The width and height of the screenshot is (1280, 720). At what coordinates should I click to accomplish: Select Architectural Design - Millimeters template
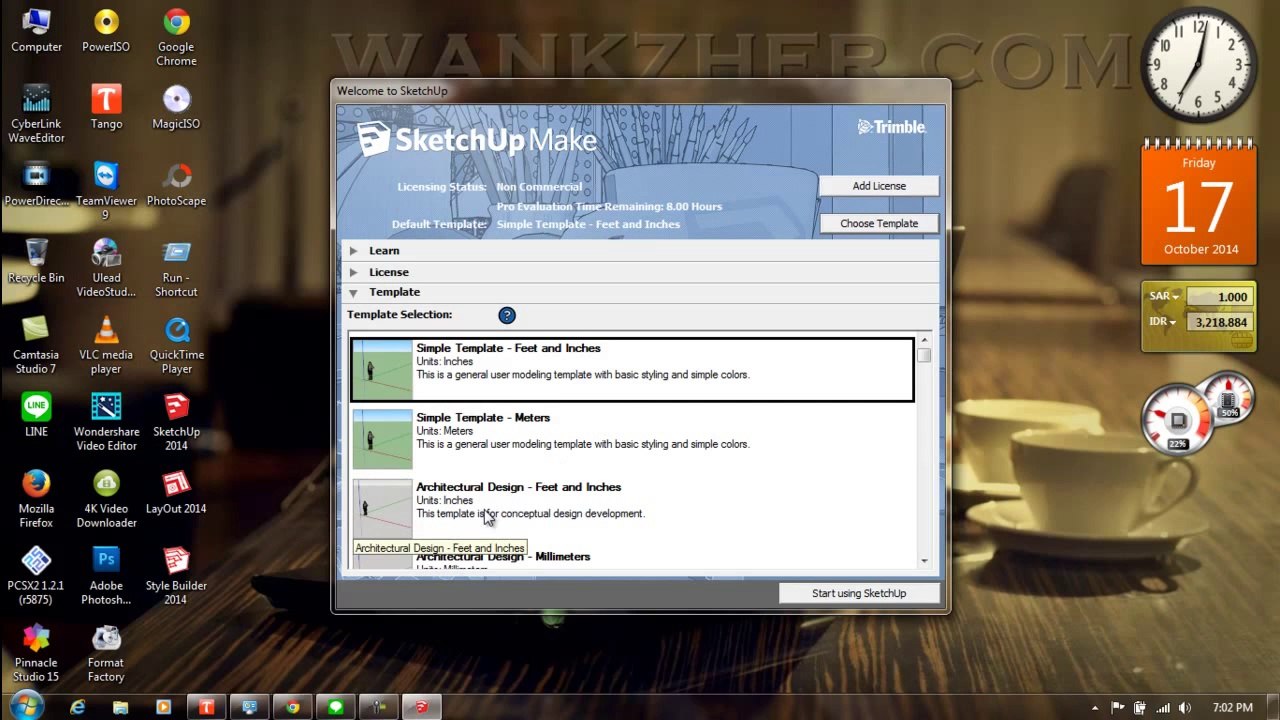pos(632,559)
